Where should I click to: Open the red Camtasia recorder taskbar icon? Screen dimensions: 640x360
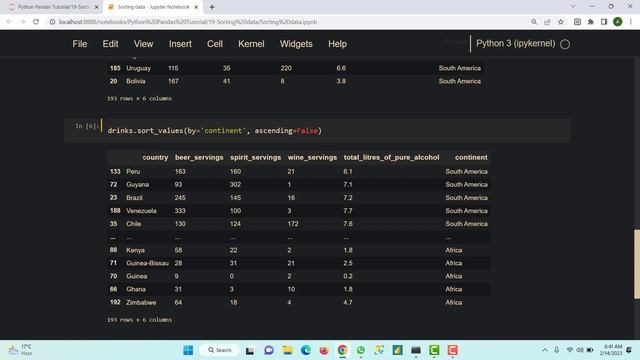point(453,350)
